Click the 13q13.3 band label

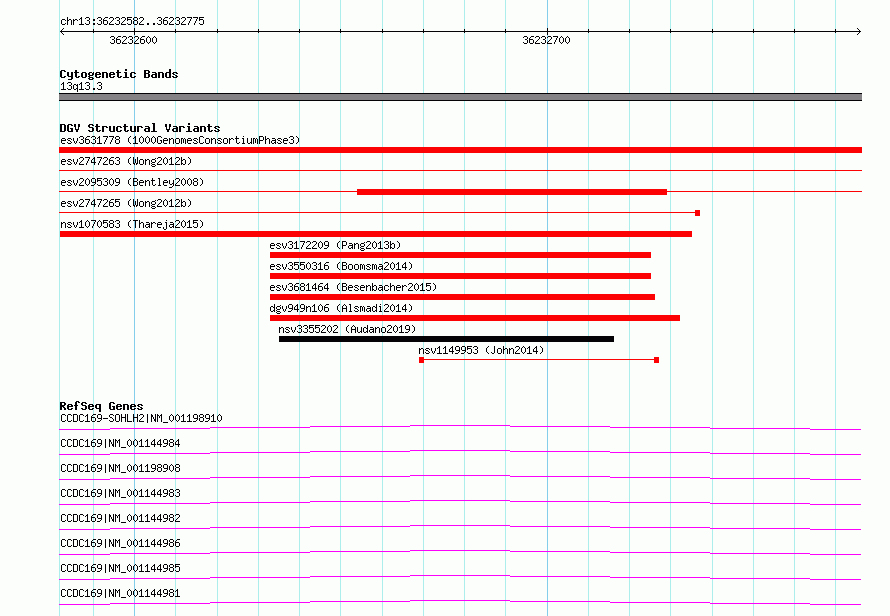(x=81, y=86)
